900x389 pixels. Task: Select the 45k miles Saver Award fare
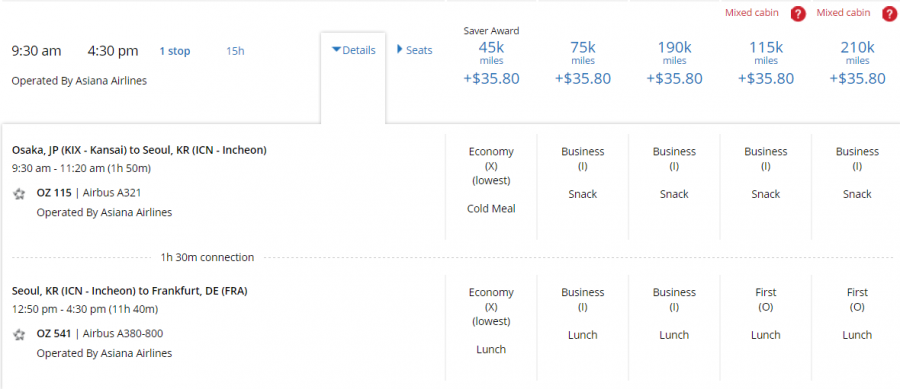[491, 63]
